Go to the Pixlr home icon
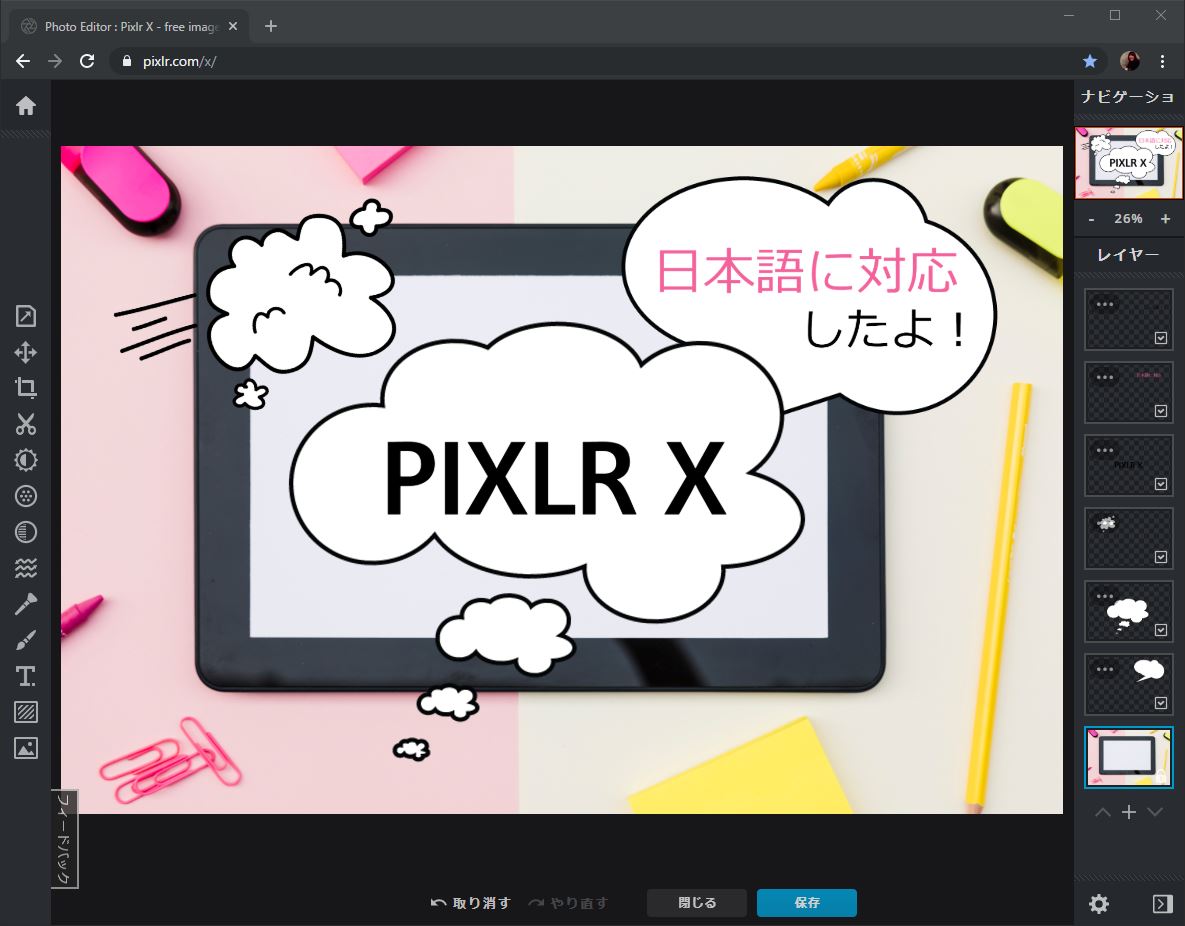Viewport: 1185px width, 926px height. point(26,106)
